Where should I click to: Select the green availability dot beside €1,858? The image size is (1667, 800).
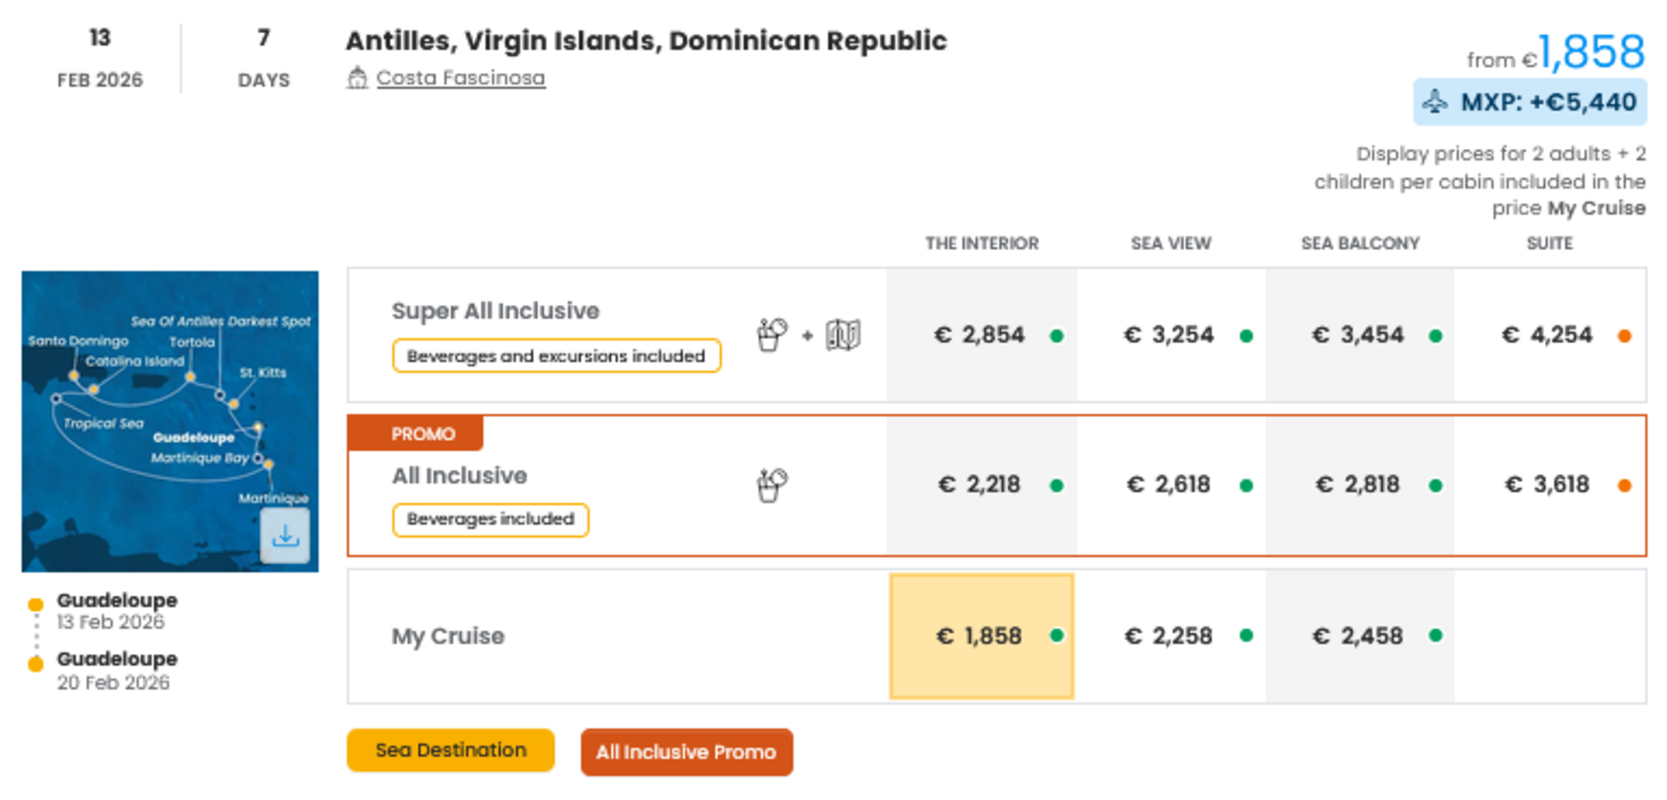[x=1058, y=636]
